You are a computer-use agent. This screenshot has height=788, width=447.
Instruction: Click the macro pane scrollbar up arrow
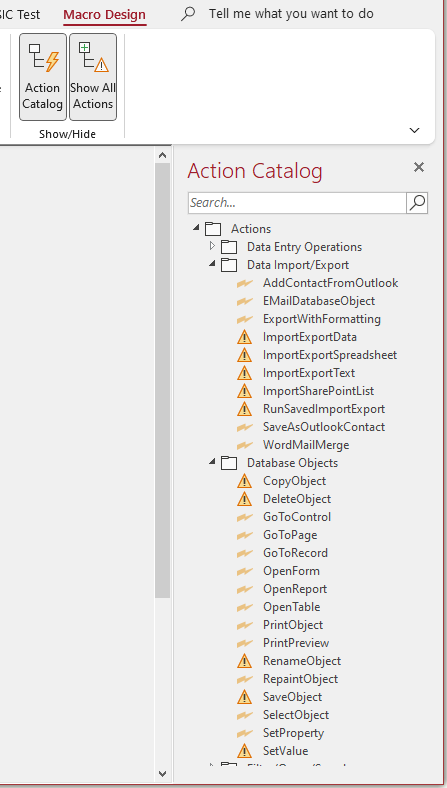click(162, 155)
